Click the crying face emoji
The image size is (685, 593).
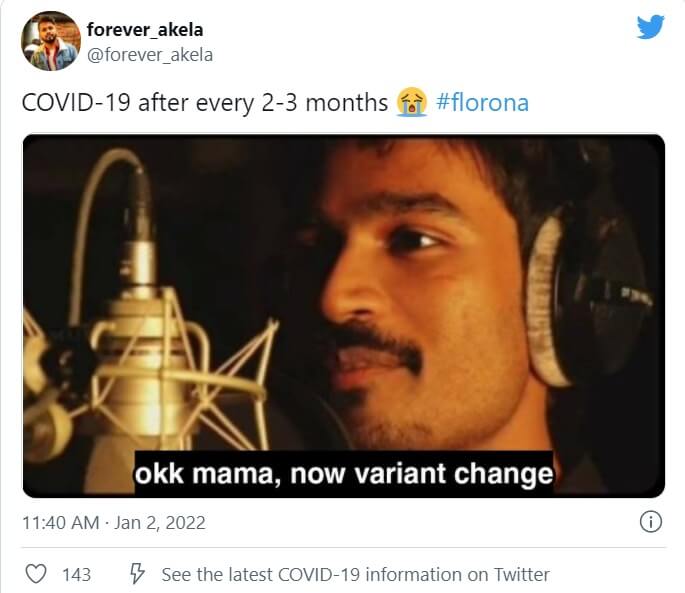coord(411,102)
